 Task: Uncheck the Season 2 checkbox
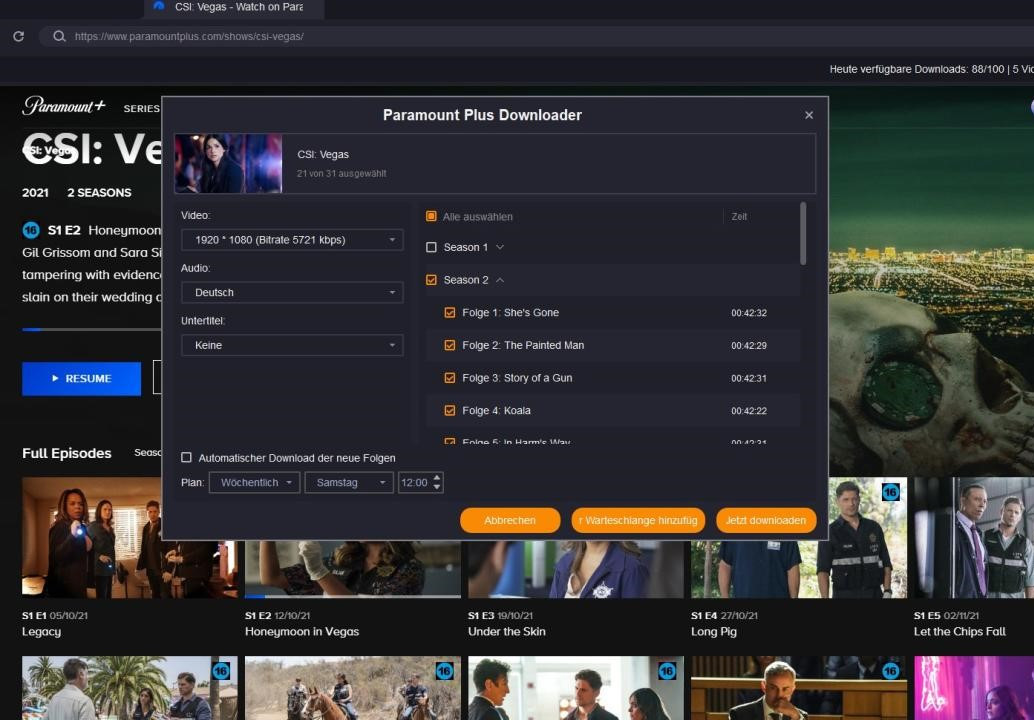pos(431,280)
